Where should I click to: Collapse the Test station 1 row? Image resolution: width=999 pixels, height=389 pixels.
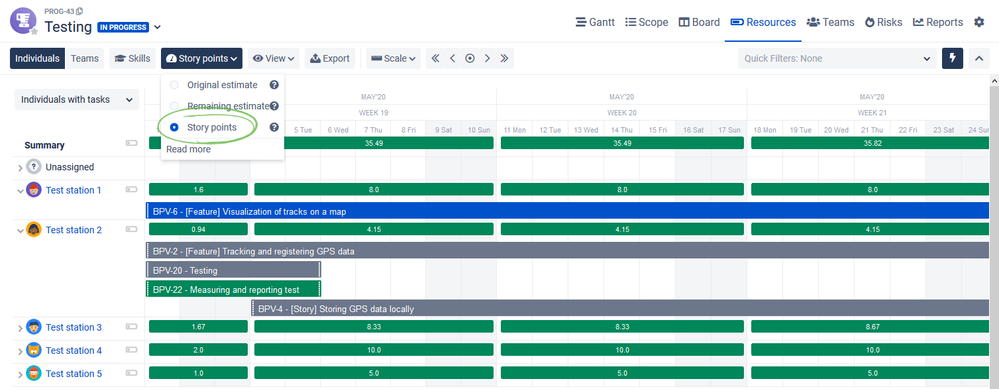coord(20,190)
